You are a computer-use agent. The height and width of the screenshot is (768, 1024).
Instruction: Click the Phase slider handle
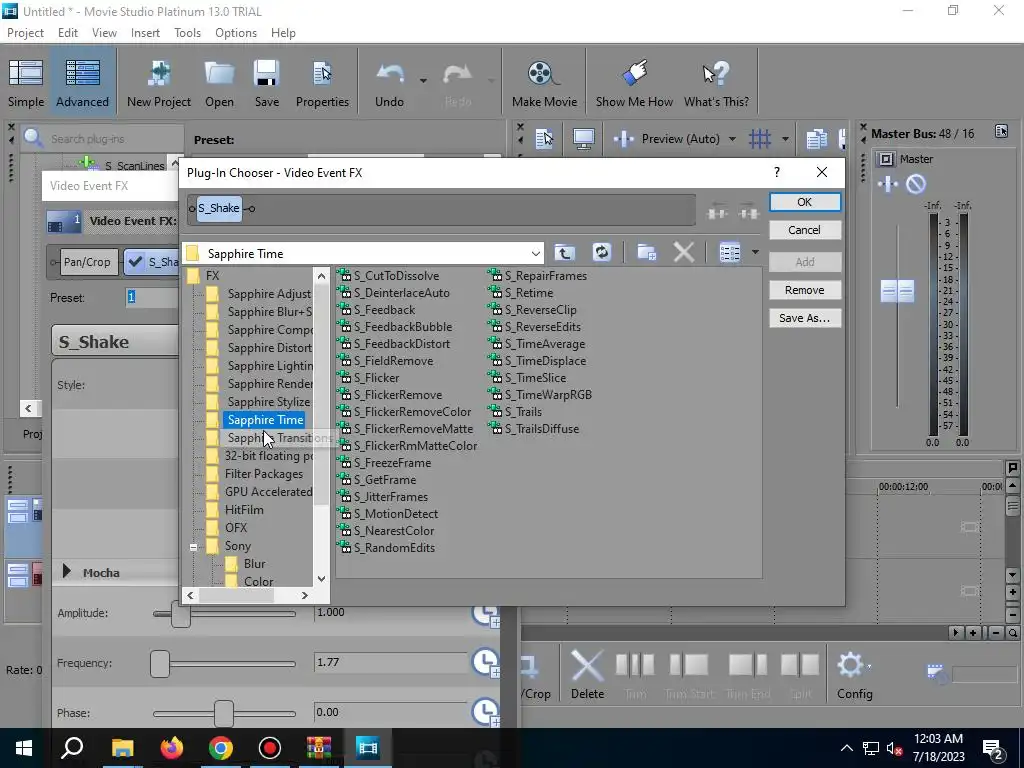pyautogui.click(x=223, y=713)
